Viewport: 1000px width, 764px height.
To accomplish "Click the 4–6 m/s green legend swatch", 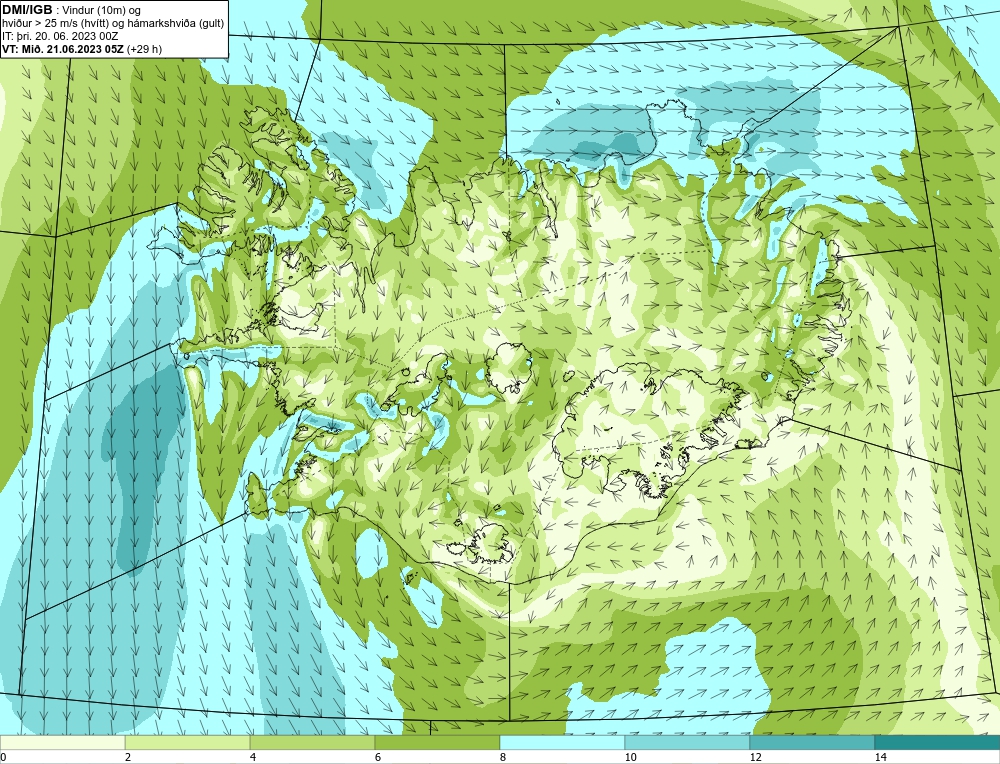I will coord(312,742).
